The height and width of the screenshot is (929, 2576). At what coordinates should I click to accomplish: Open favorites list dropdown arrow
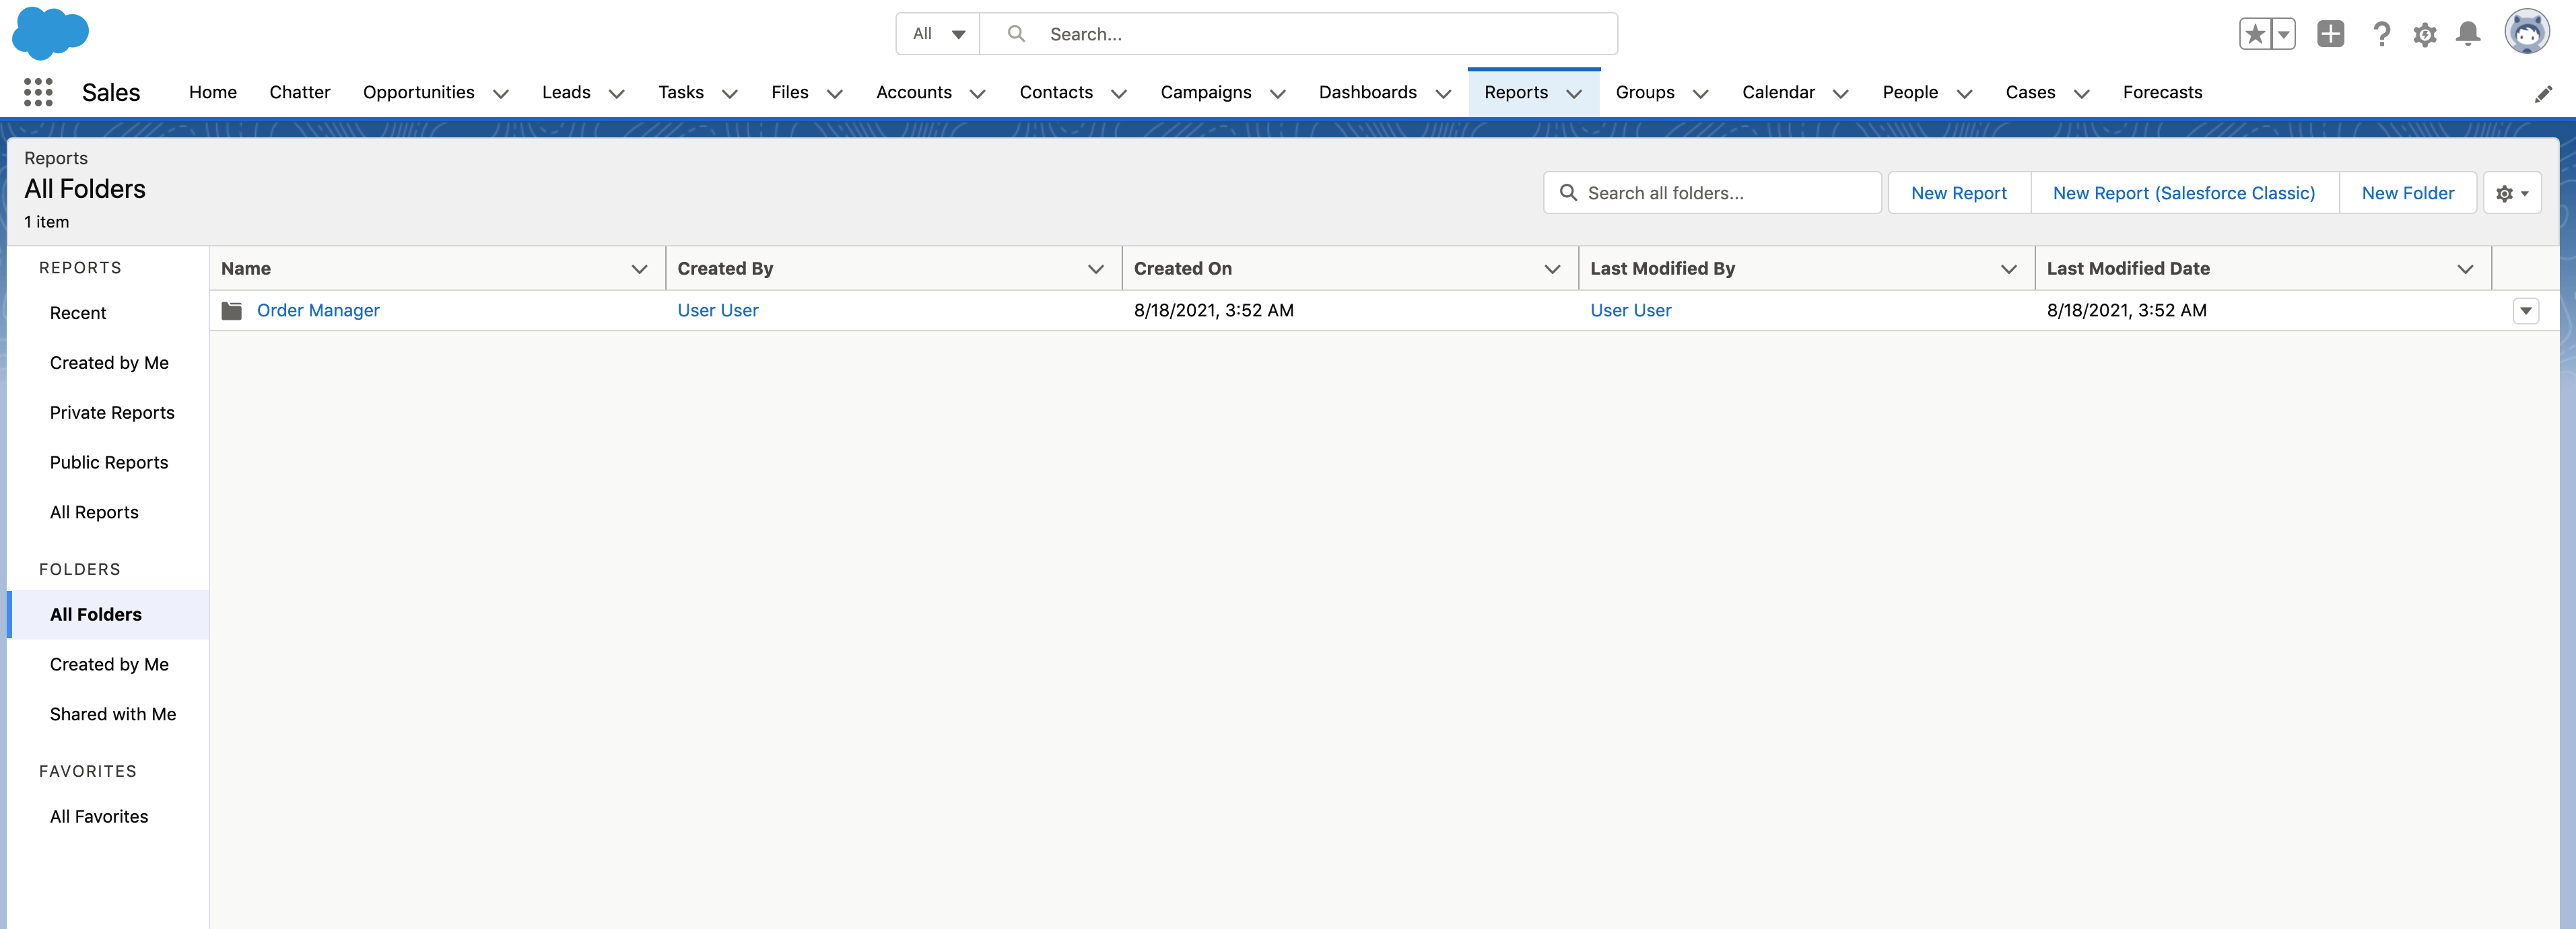(2284, 34)
